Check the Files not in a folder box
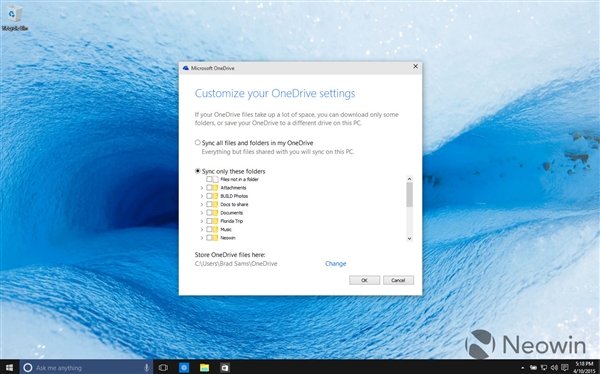The height and width of the screenshot is (374, 600). click(x=209, y=179)
